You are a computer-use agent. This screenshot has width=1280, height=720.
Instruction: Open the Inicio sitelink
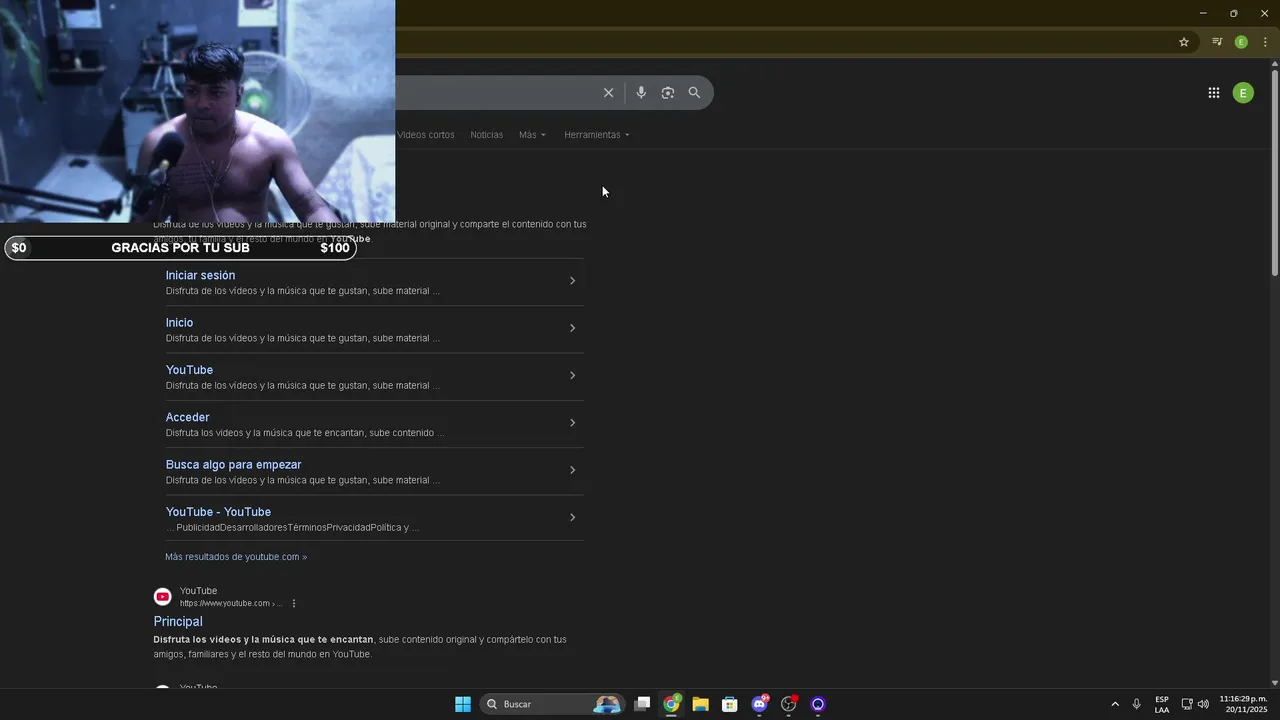click(179, 322)
